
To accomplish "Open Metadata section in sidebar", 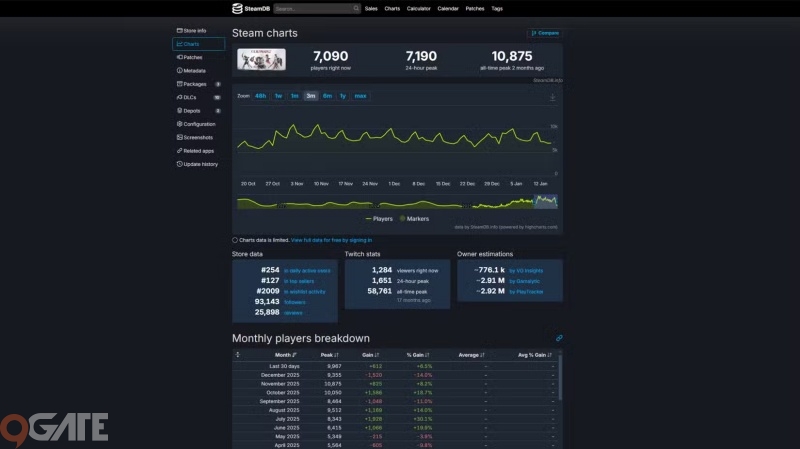I will (193, 71).
